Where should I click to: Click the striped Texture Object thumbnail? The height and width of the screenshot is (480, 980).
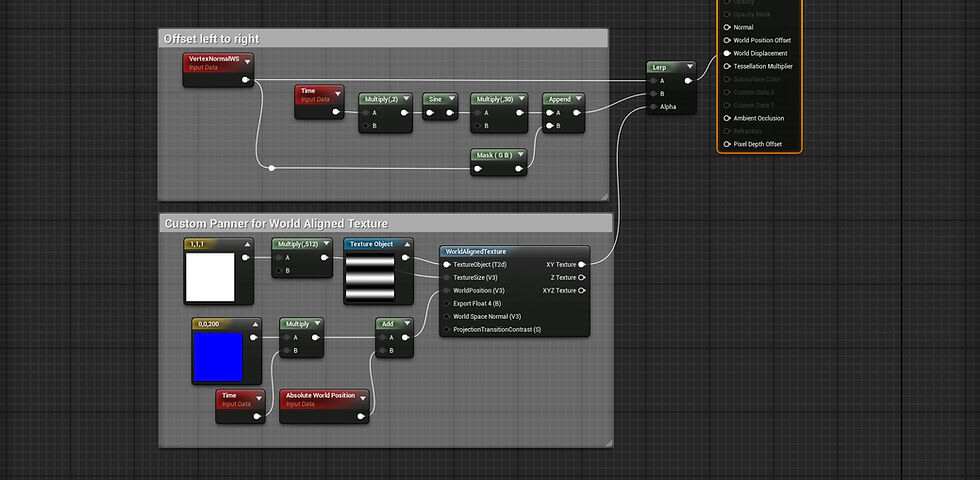(x=371, y=277)
